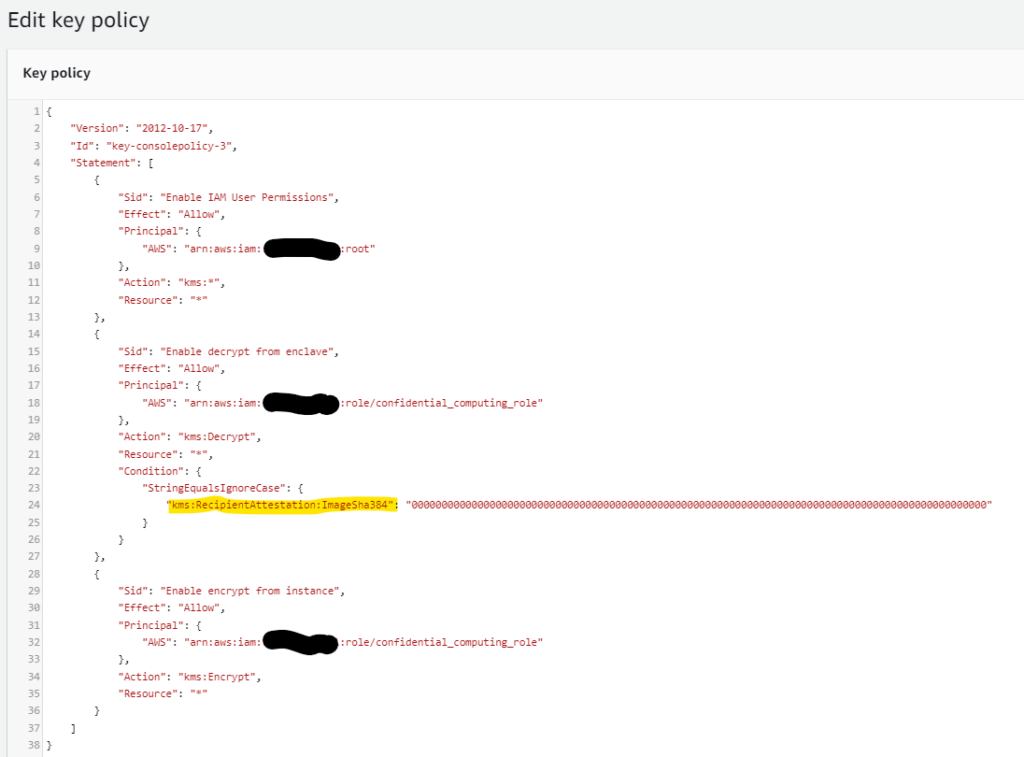This screenshot has height=757, width=1024.
Task: Click line number 1 in the gutter
Action: (36, 111)
